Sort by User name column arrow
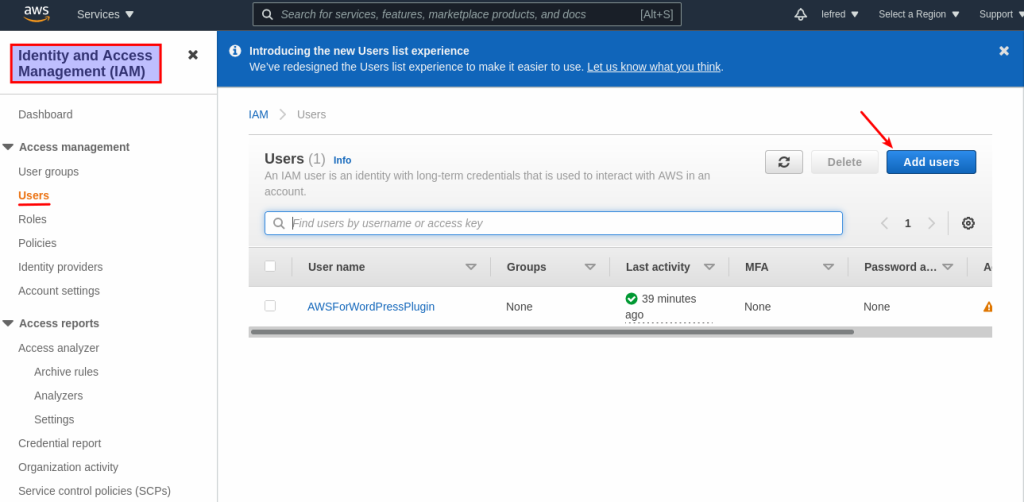Image resolution: width=1024 pixels, height=502 pixels. (x=471, y=267)
